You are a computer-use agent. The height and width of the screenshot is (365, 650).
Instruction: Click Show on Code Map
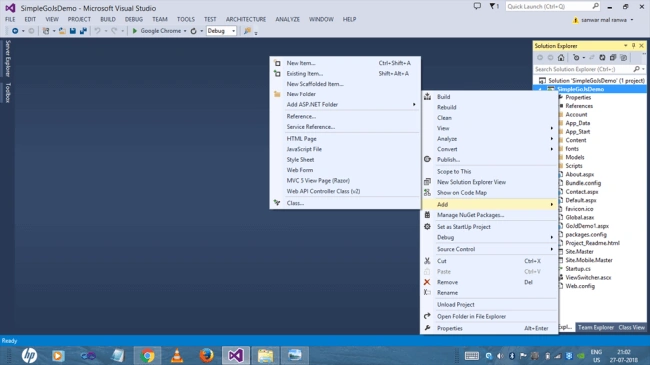tap(489, 192)
